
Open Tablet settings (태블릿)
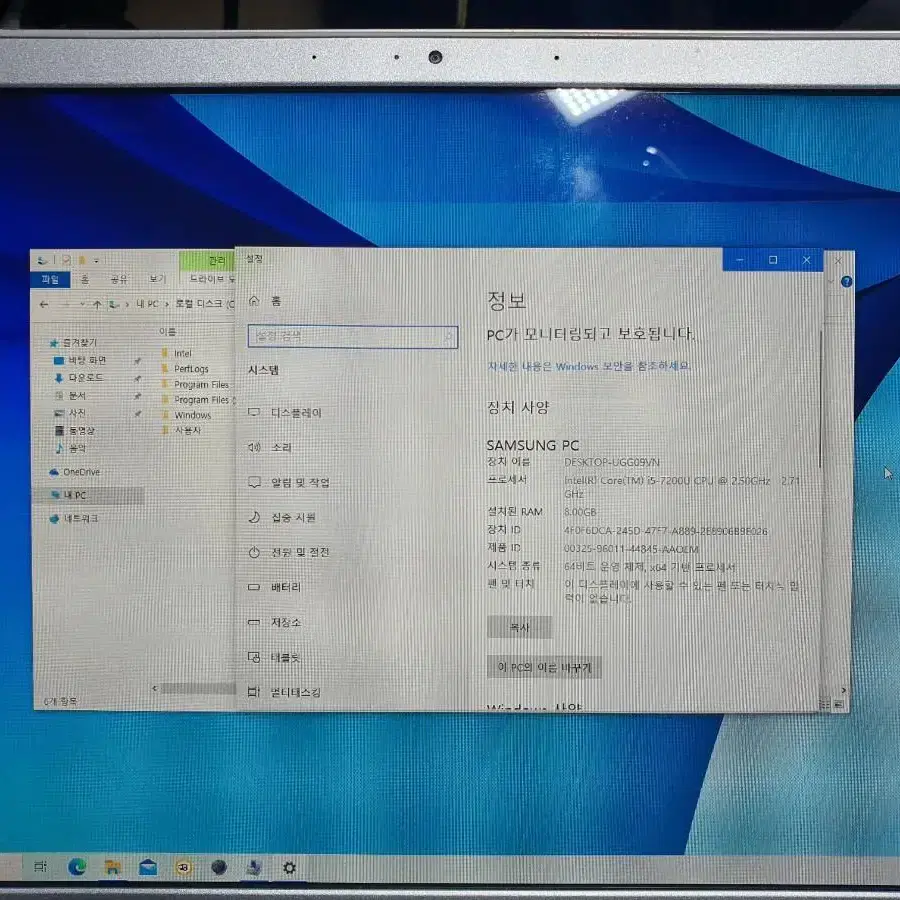tap(274, 657)
